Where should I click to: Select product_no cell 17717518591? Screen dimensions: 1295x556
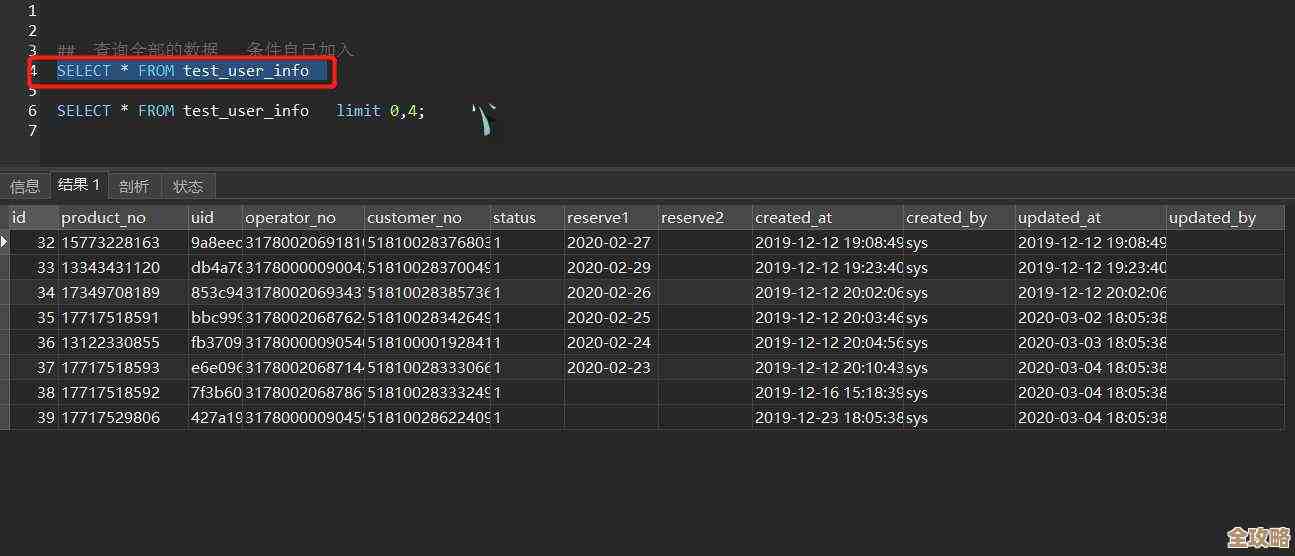[x=123, y=318]
